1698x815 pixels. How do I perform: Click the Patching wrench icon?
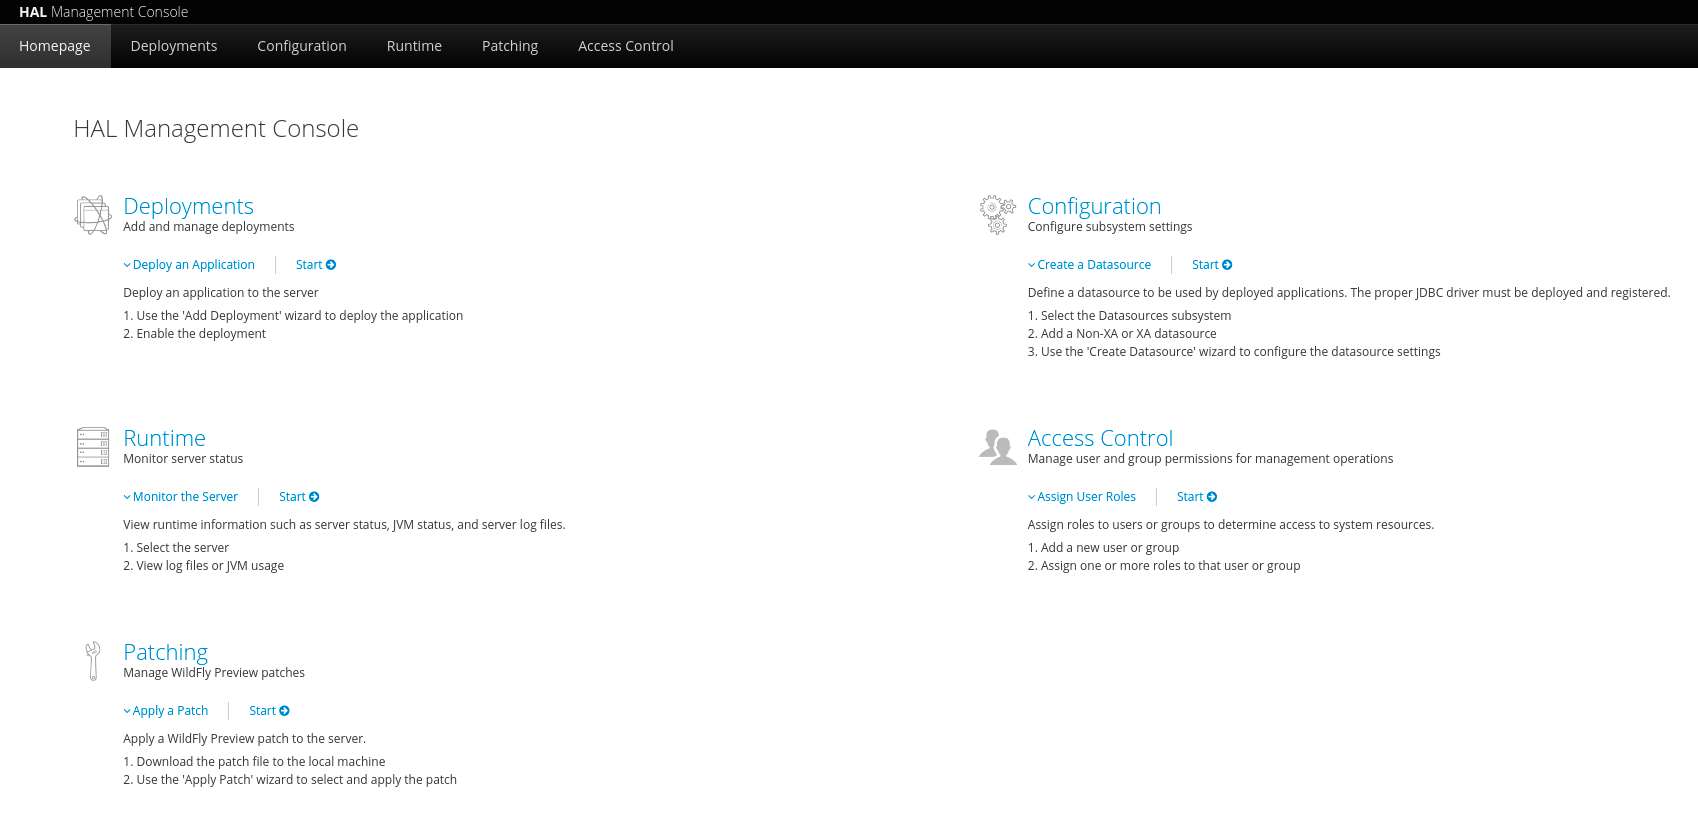click(x=93, y=661)
